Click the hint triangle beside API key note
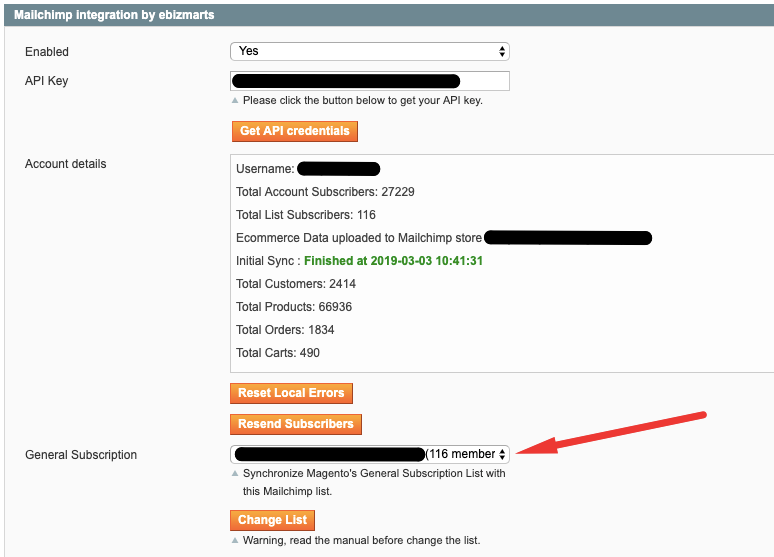 click(x=235, y=100)
